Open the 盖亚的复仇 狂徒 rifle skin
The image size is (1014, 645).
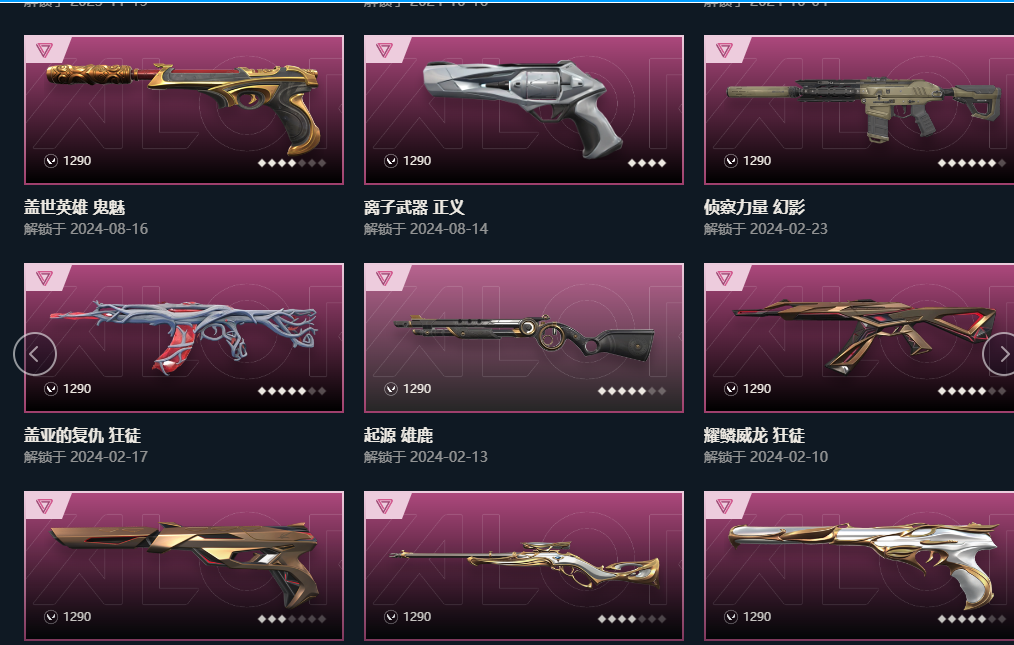(x=184, y=338)
